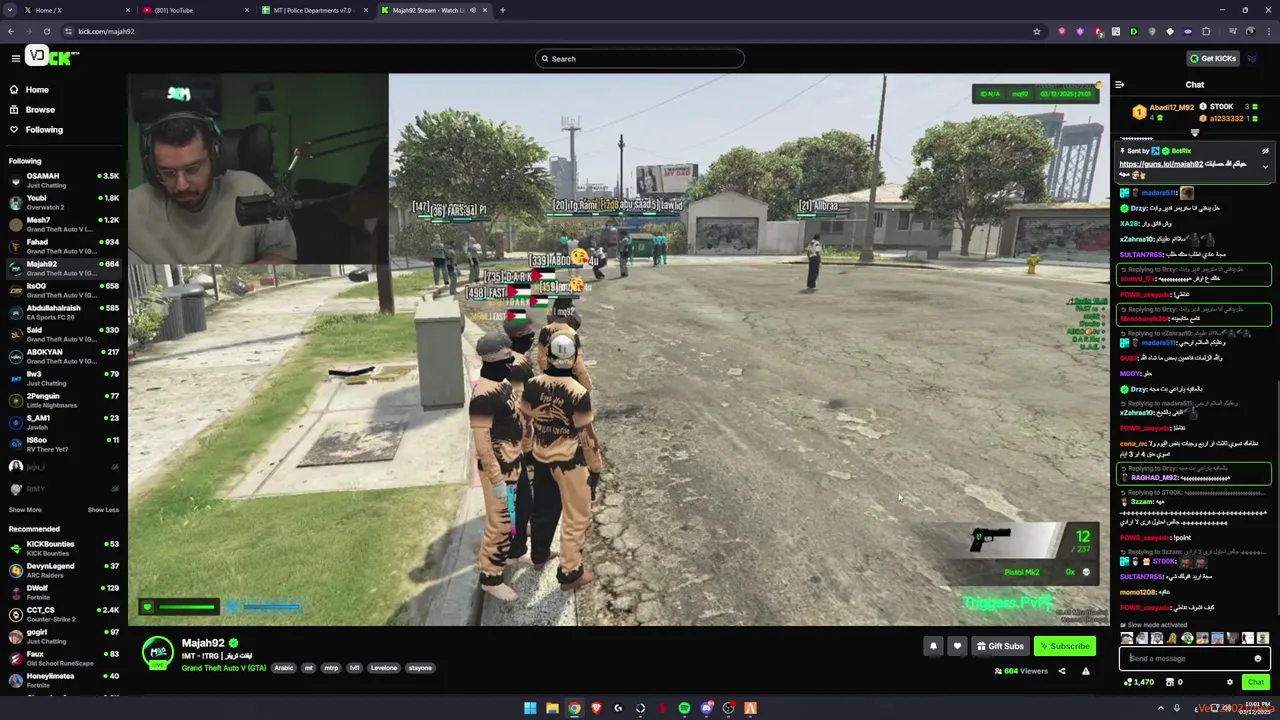Click the channel points 1,470 icon
This screenshot has width=1280, height=720.
point(1139,682)
